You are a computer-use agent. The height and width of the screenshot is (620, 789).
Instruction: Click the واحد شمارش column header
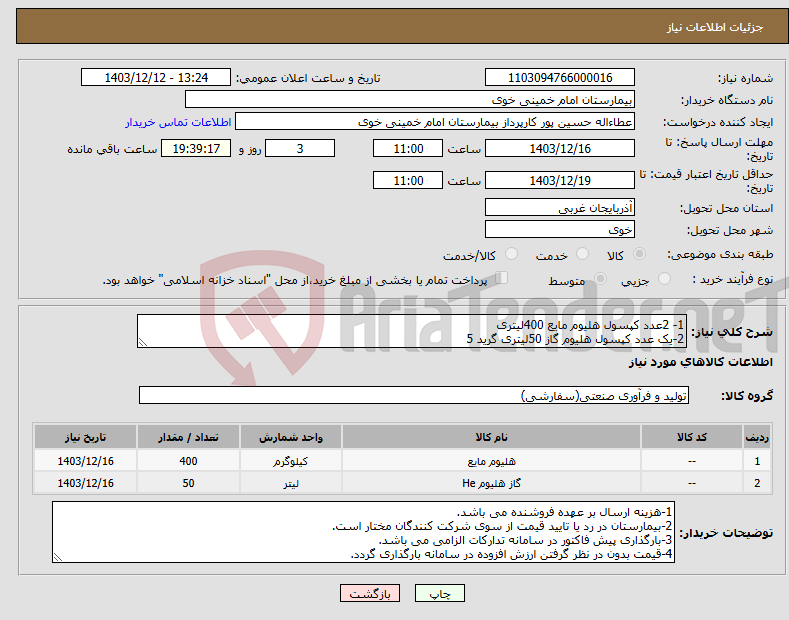click(x=291, y=437)
